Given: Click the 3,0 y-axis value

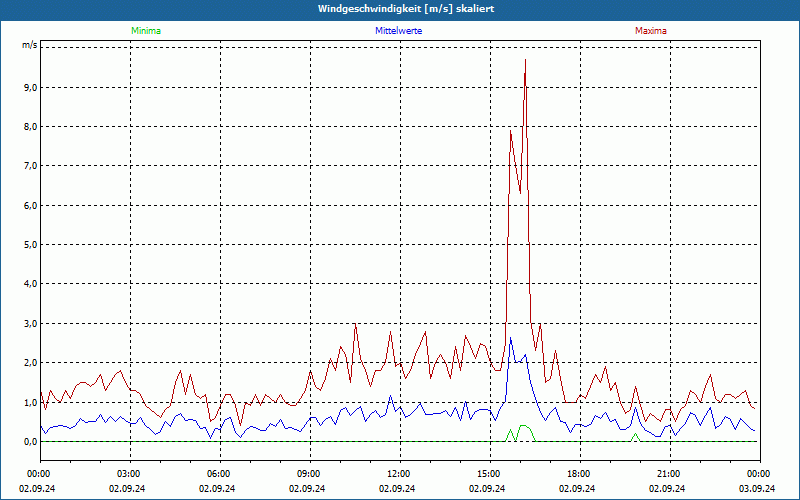Looking at the screenshot, I should (30, 323).
